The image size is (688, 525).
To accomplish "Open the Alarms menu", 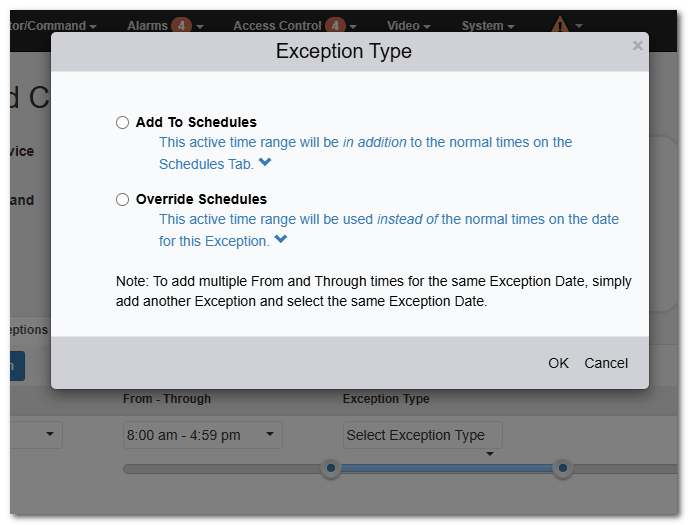I will (x=165, y=26).
